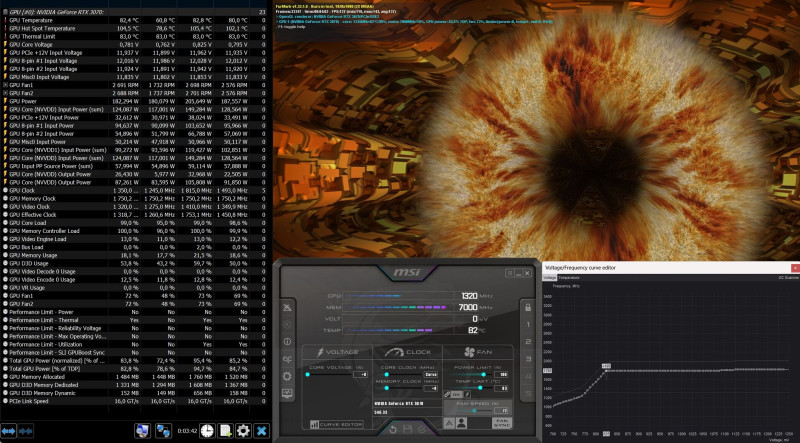Select Afterburner profile slot 5
Image resolution: width=800 pixels, height=443 pixels.
pos(528,393)
